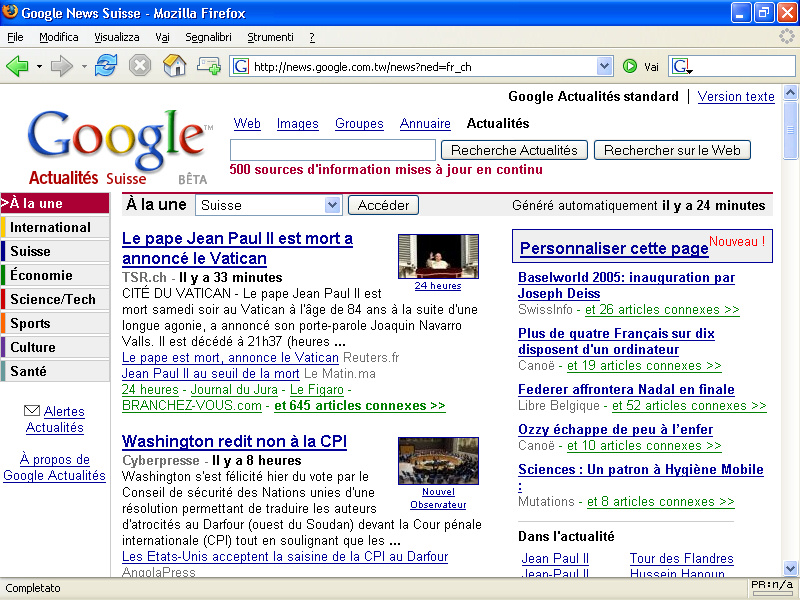Select the Santé news section
The image size is (800, 600).
tap(55, 371)
